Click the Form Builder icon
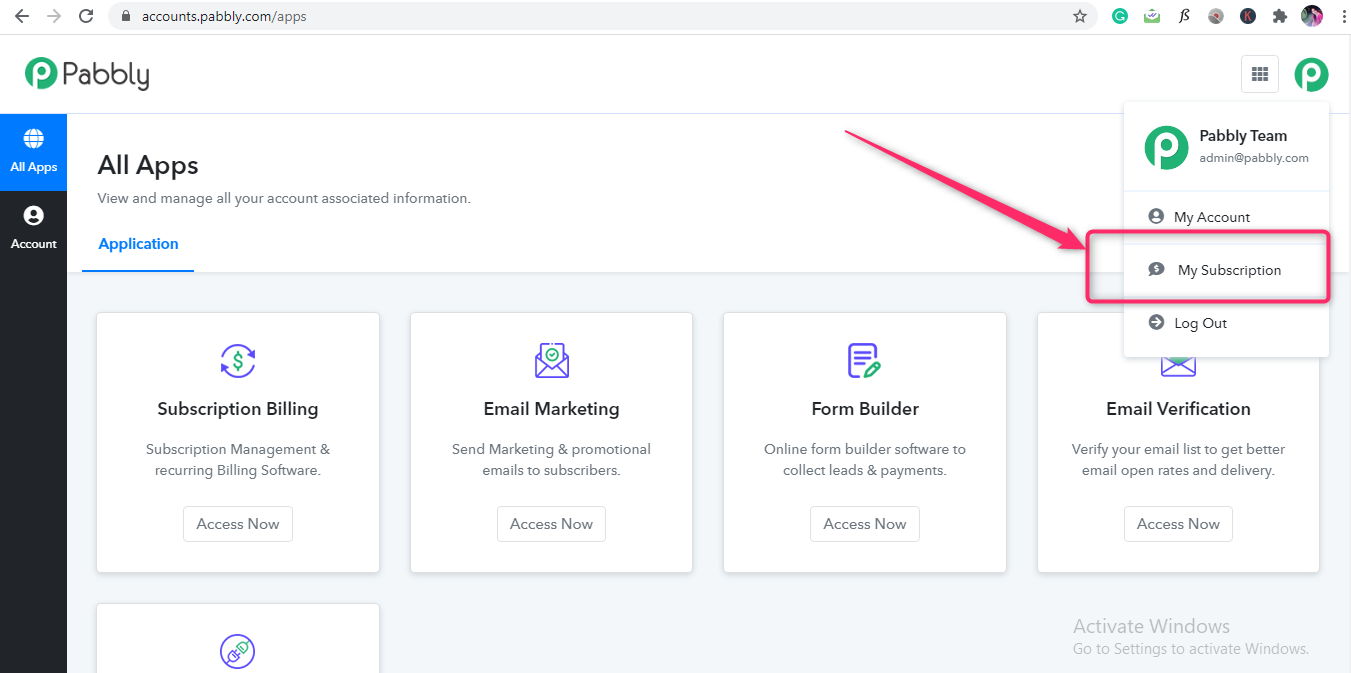Screen dimensions: 1351x673 pyautogui.click(x=865, y=360)
